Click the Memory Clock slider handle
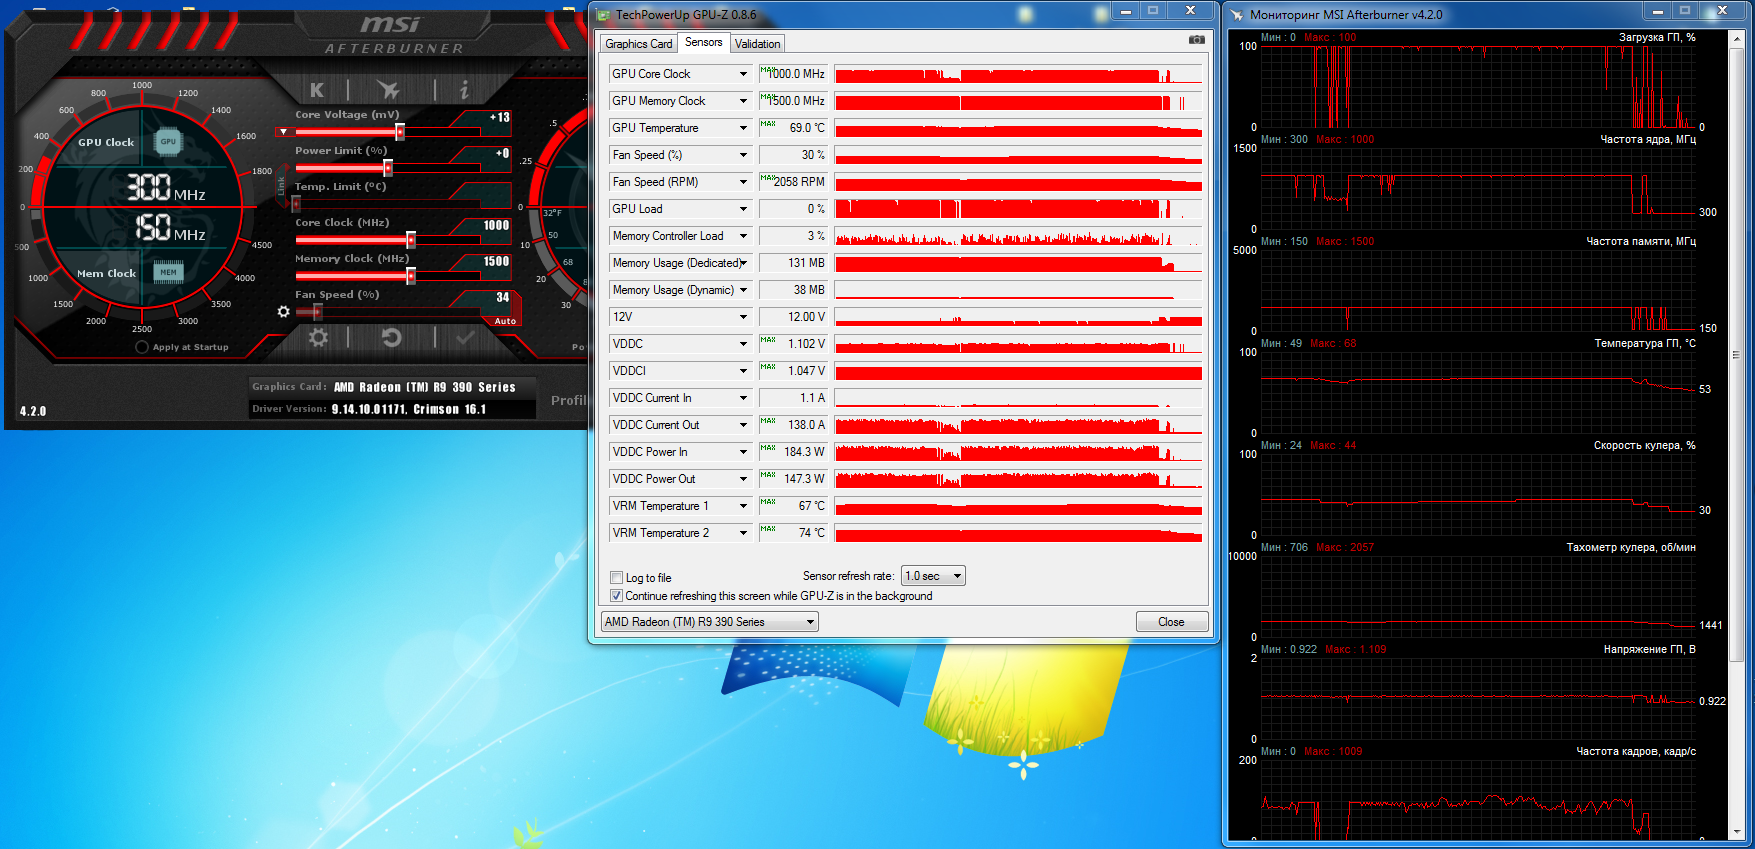 pyautogui.click(x=411, y=276)
